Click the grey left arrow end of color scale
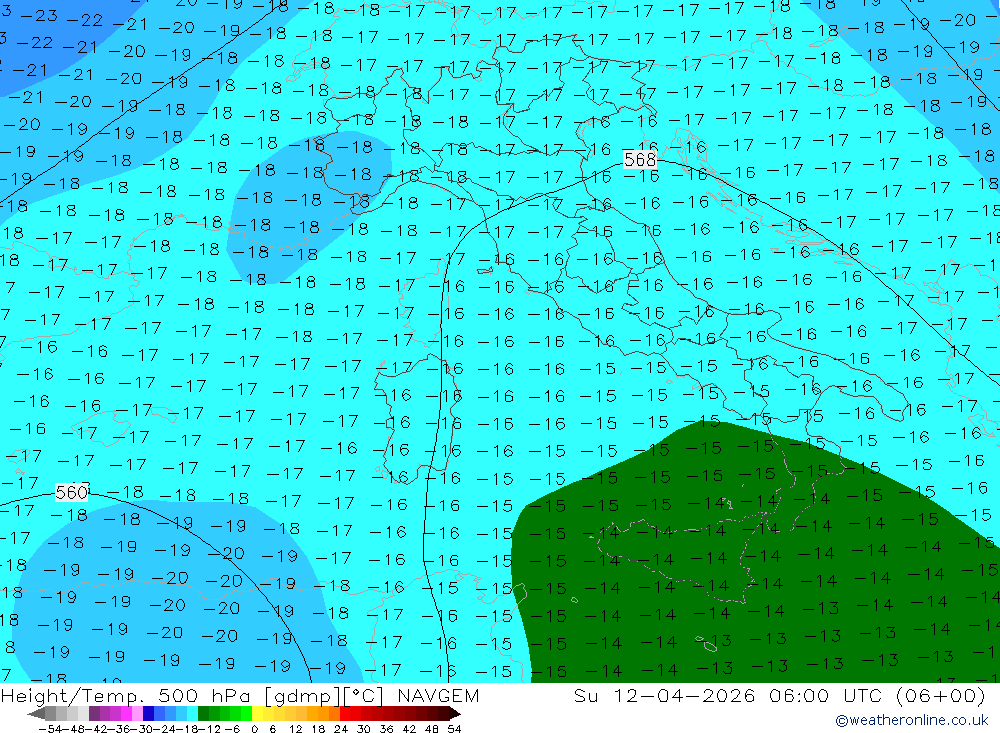 (36, 714)
